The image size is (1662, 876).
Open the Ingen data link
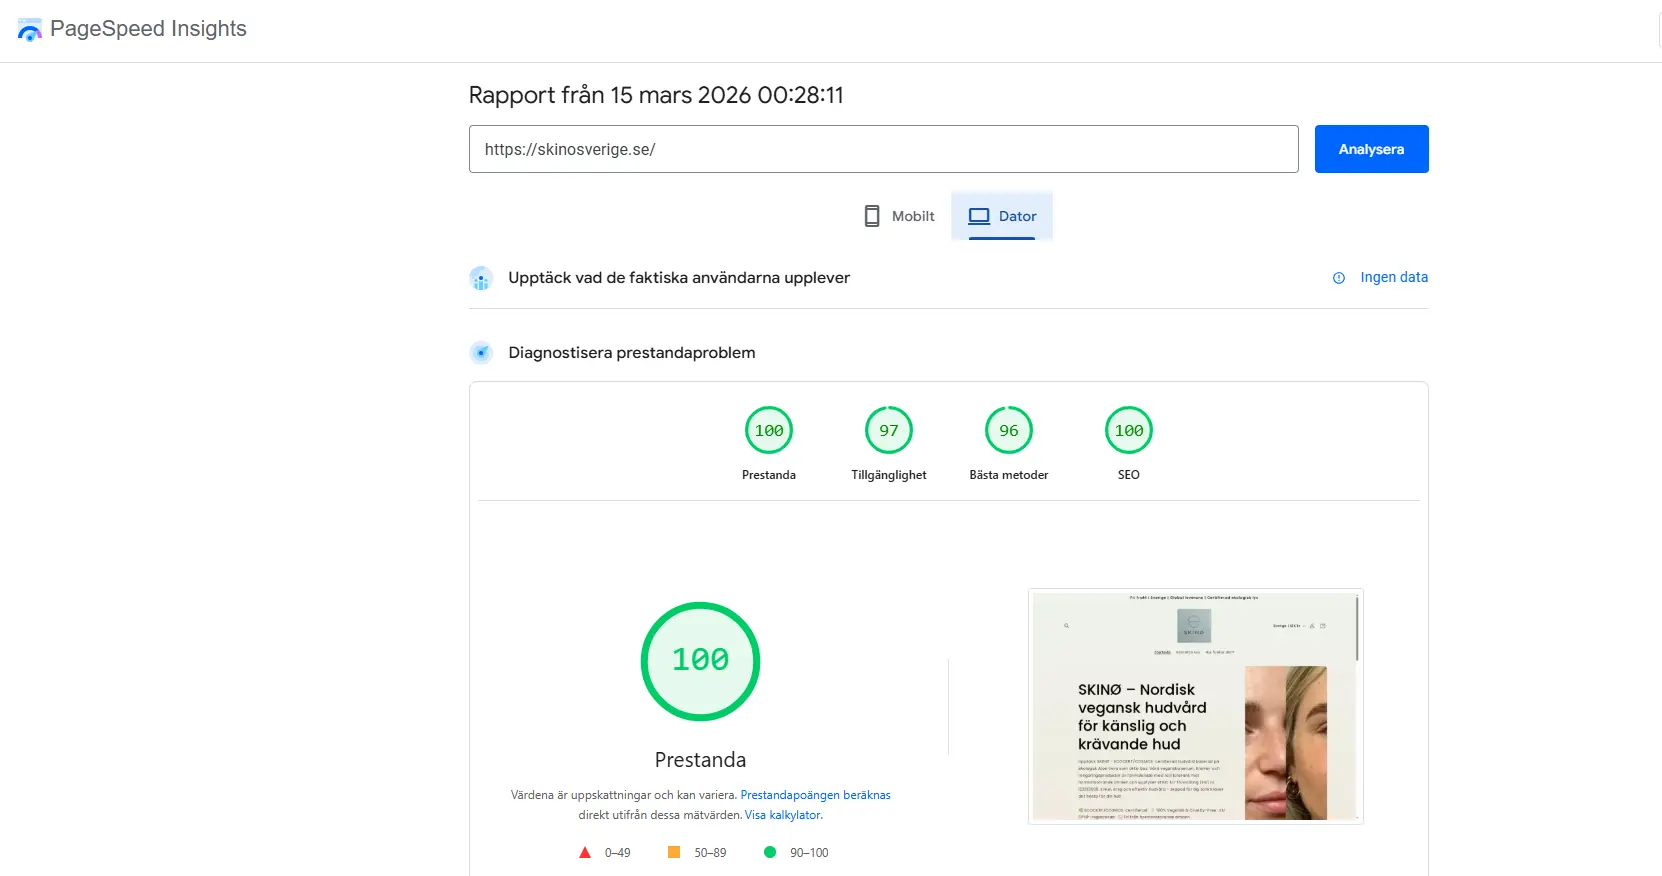tap(1394, 277)
